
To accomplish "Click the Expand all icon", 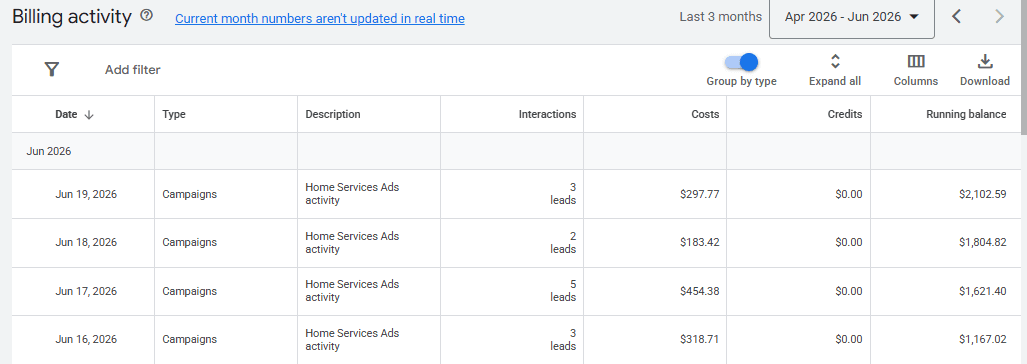I will click(835, 62).
